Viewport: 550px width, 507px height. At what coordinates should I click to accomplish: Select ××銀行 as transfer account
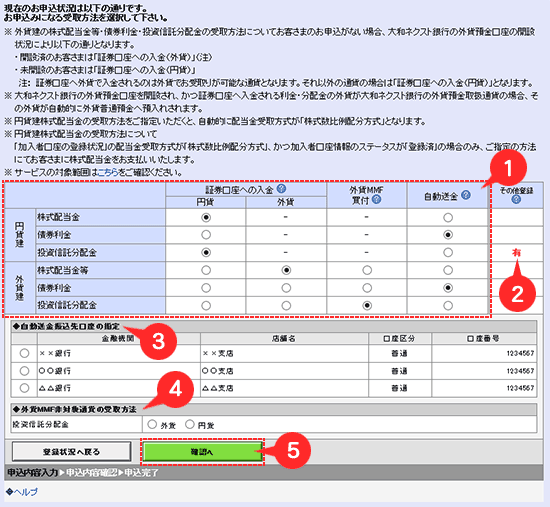tap(24, 353)
